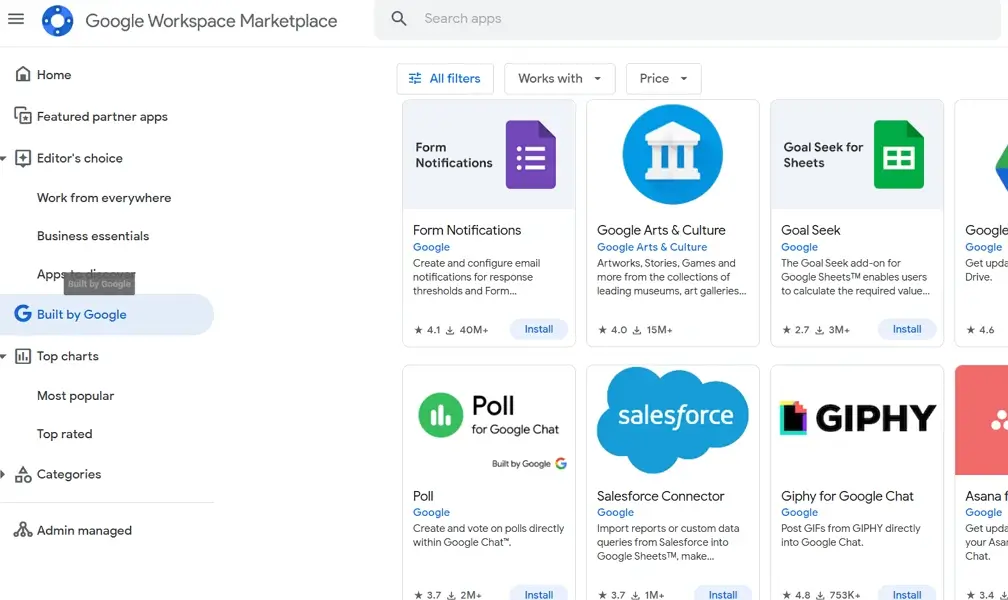This screenshot has height=600, width=1008.
Task: Open Giphy for Google Chat title
Action: 847,496
